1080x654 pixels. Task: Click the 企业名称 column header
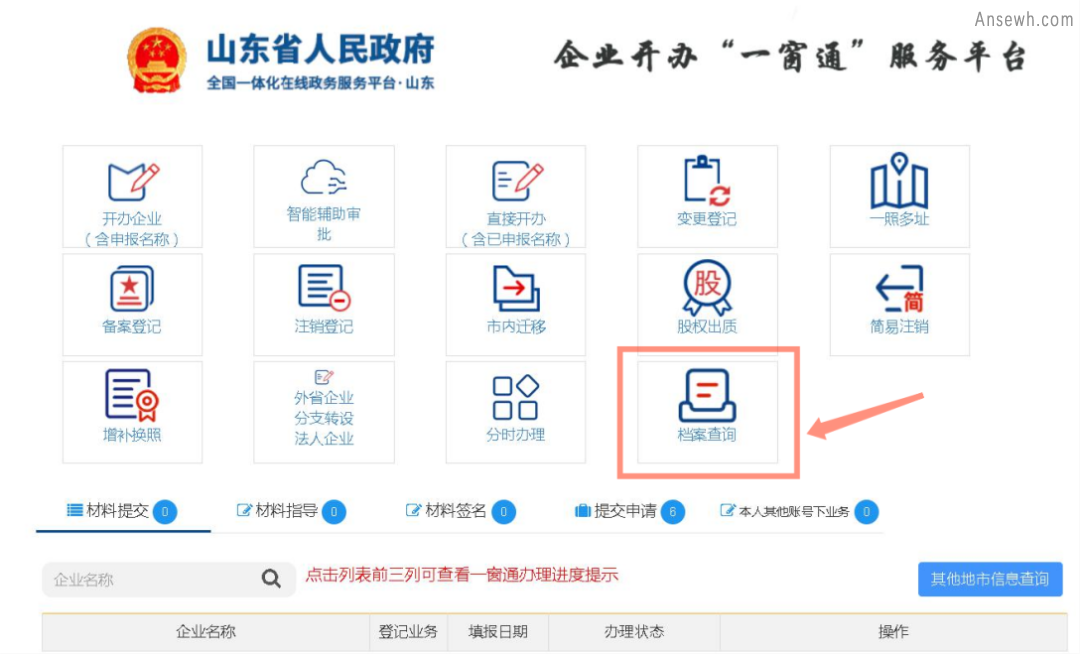(x=206, y=632)
